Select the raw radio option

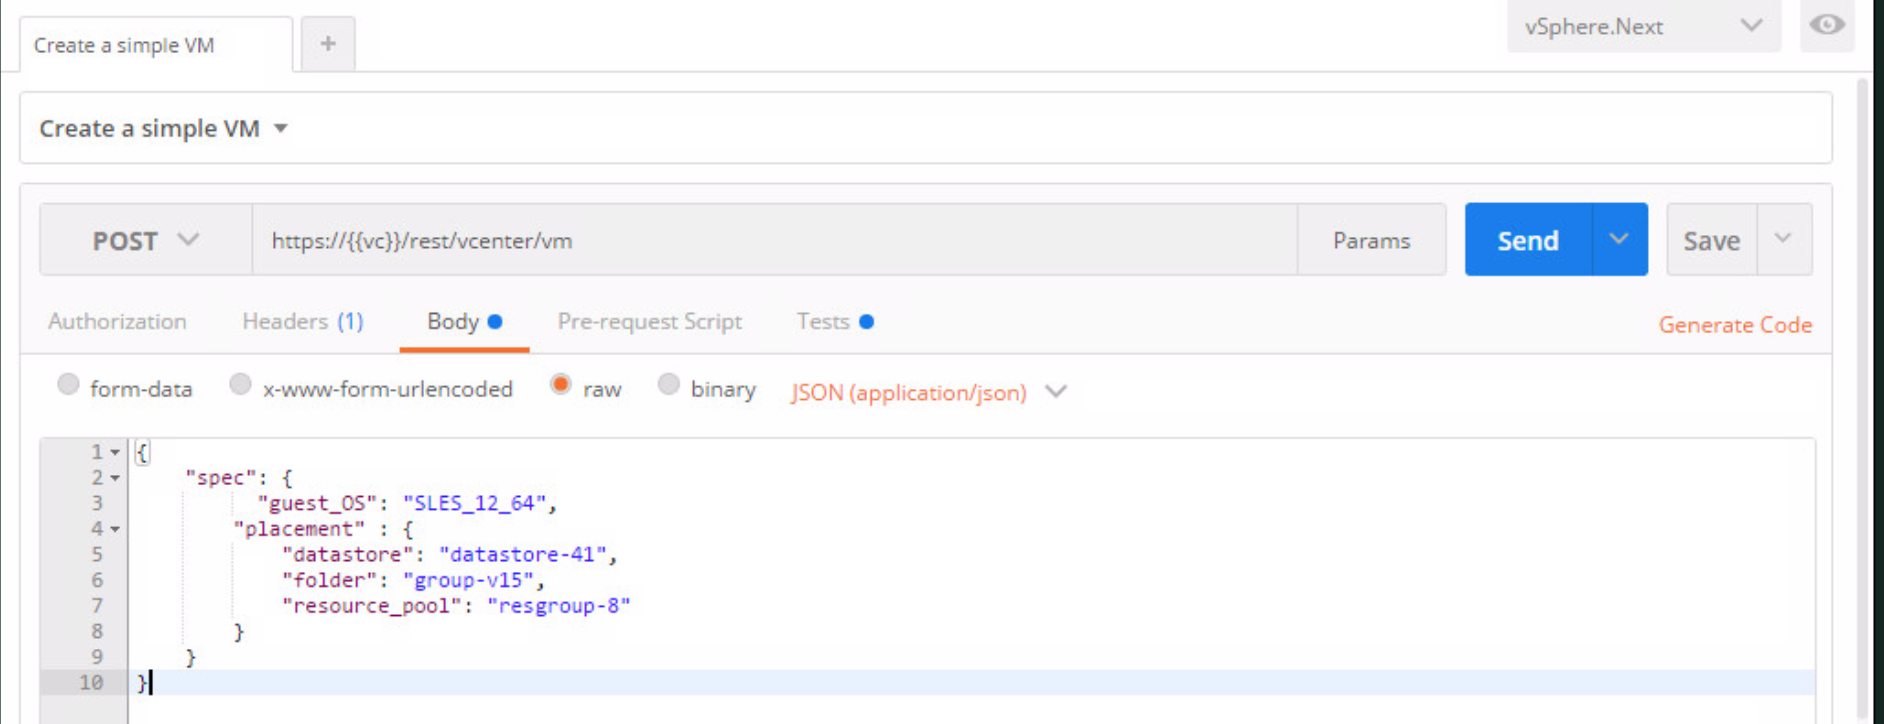pyautogui.click(x=560, y=385)
